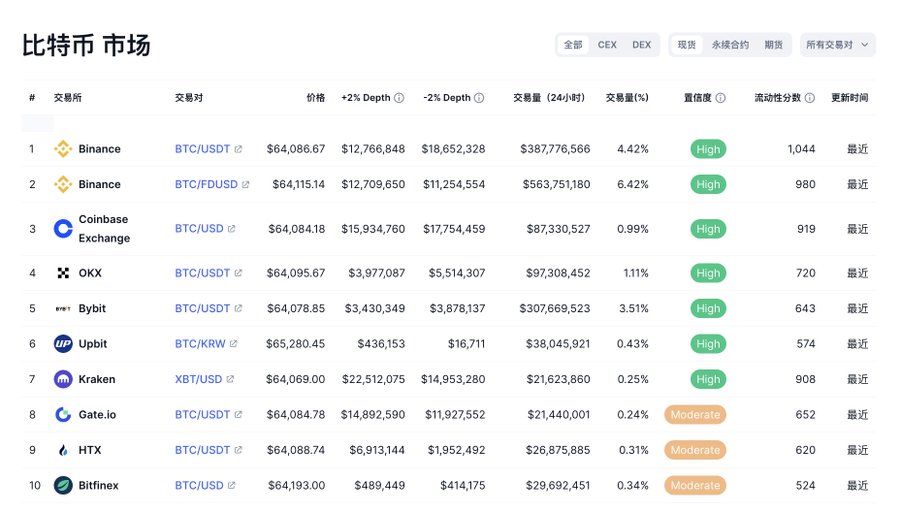Click the volume $563,751,180

click(x=556, y=184)
